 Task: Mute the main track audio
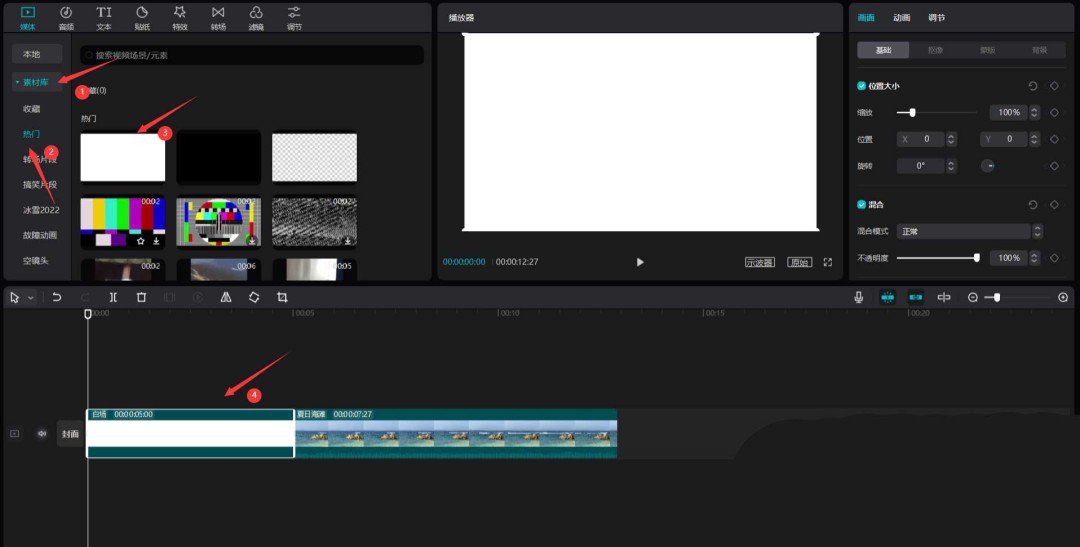42,434
